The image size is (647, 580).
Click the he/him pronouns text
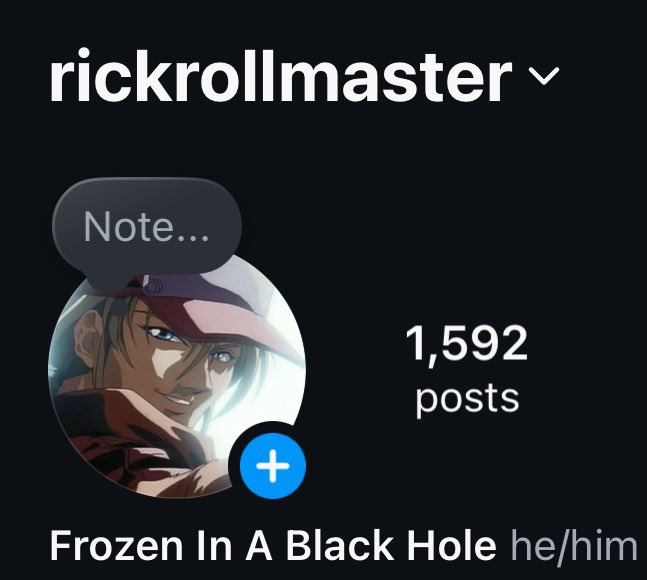coord(574,545)
